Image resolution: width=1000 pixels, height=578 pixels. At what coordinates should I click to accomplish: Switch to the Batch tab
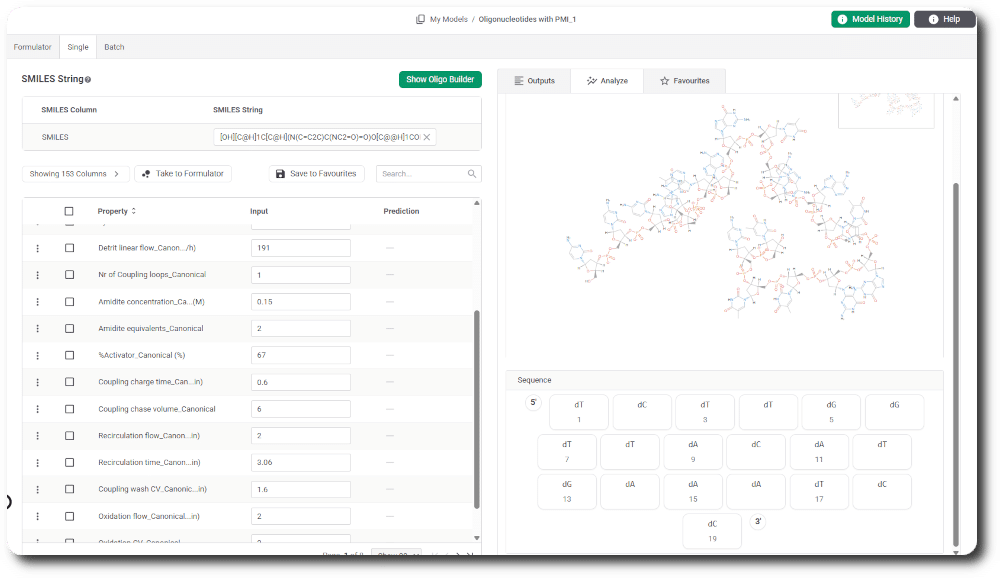tap(114, 47)
